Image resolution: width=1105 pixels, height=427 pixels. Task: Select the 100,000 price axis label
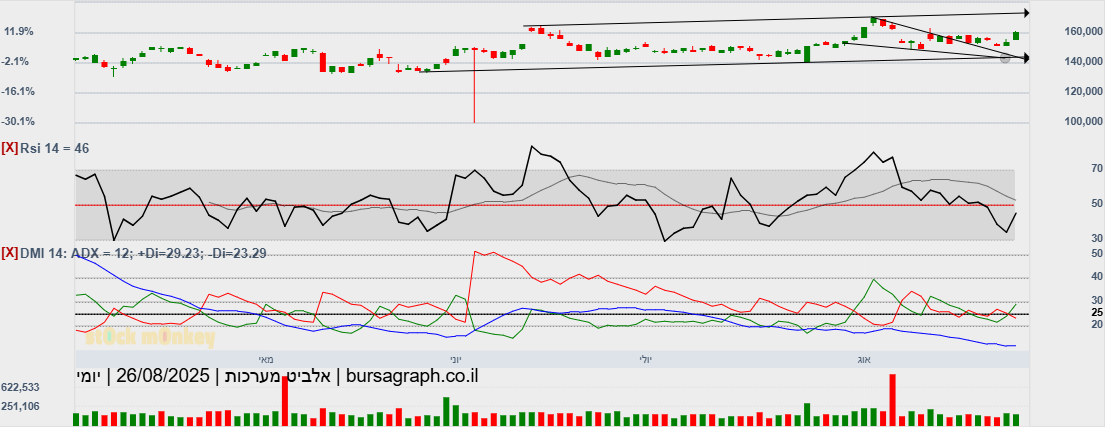(1082, 122)
